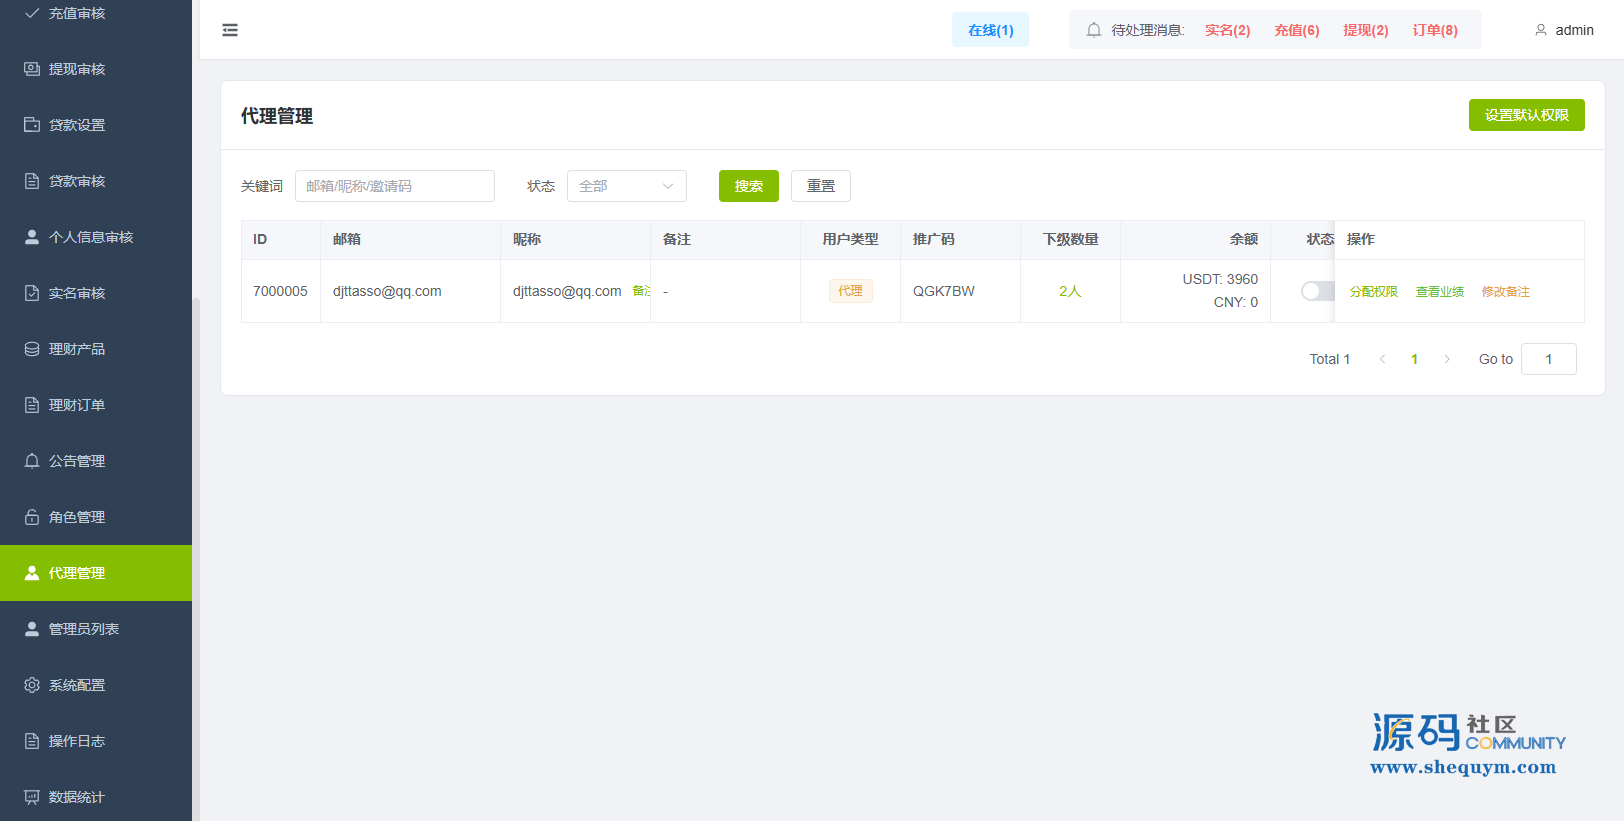This screenshot has height=821, width=1624.
Task: Click the sidebar vertical scrollbar
Action: [196, 560]
